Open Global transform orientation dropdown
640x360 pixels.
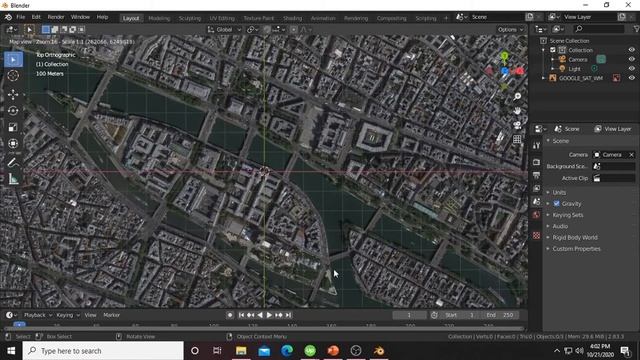coord(224,29)
